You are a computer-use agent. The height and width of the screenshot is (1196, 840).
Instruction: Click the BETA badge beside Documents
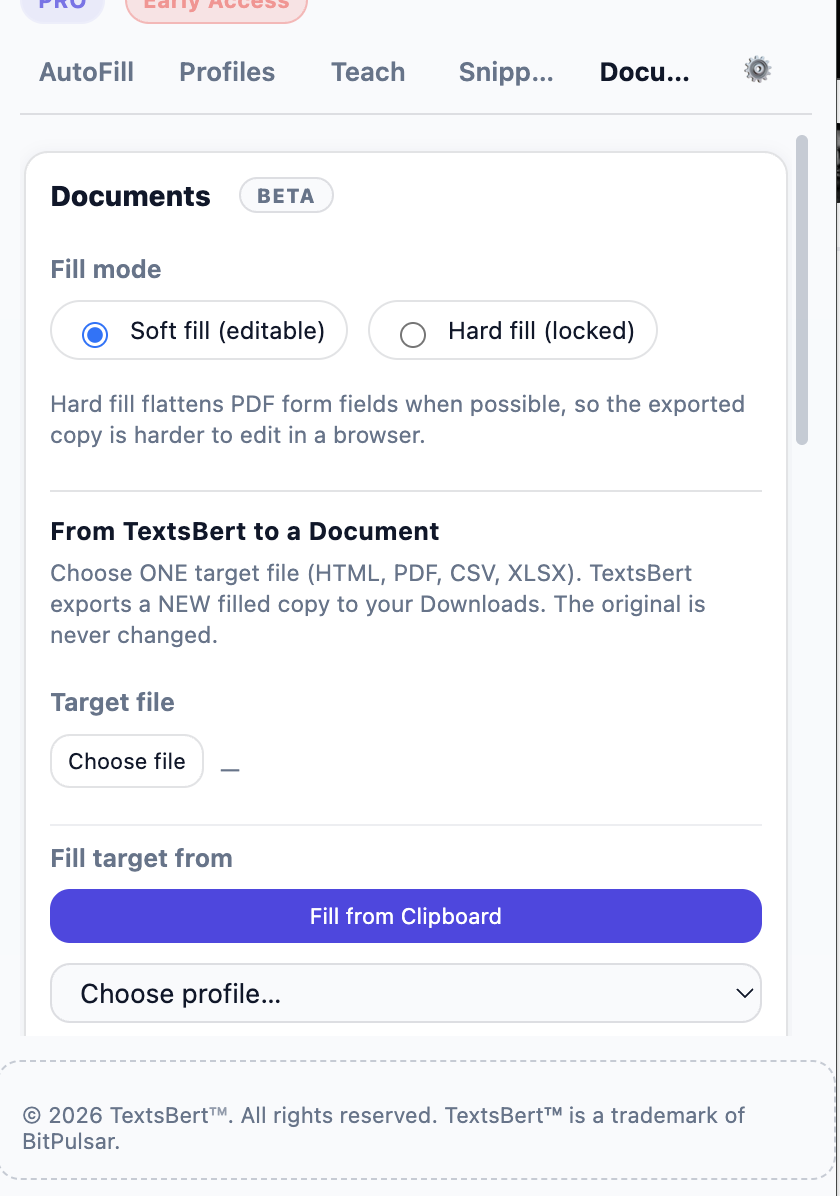pos(286,195)
